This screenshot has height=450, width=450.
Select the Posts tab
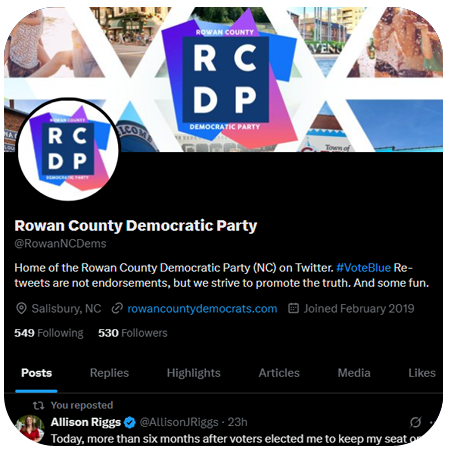(37, 373)
